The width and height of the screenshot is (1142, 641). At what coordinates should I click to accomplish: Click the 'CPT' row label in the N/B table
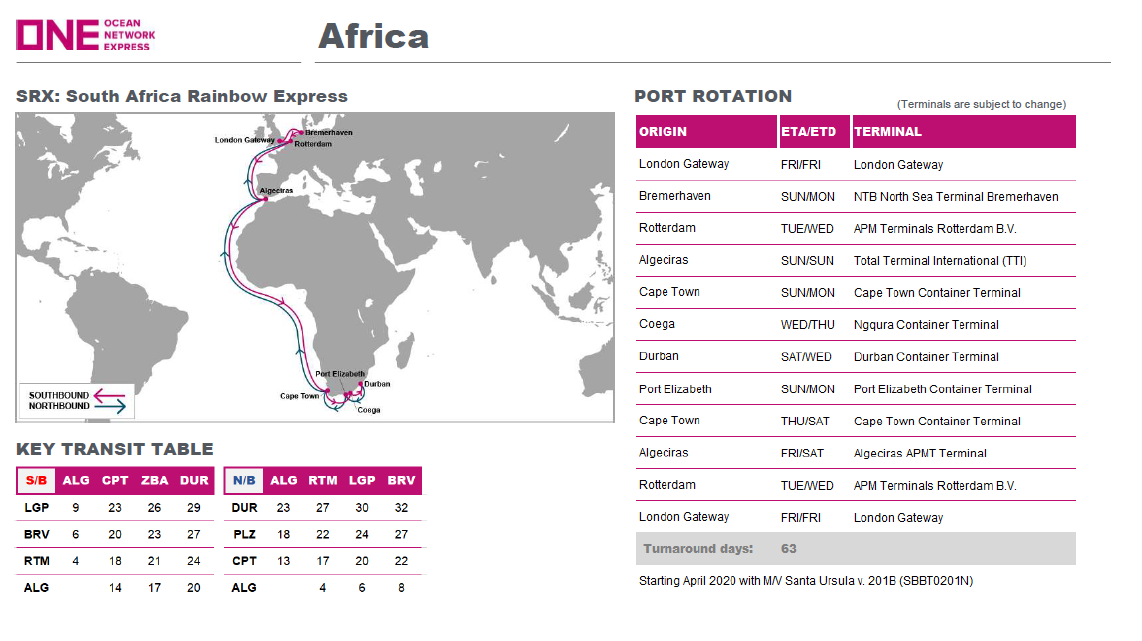coord(244,561)
